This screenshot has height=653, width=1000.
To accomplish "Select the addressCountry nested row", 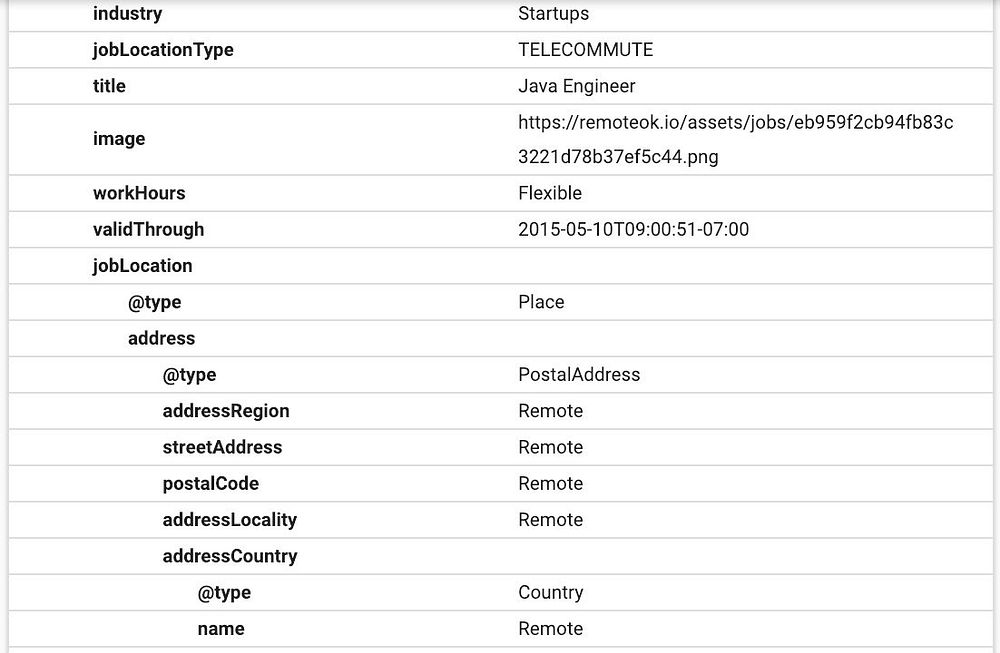I will [230, 556].
